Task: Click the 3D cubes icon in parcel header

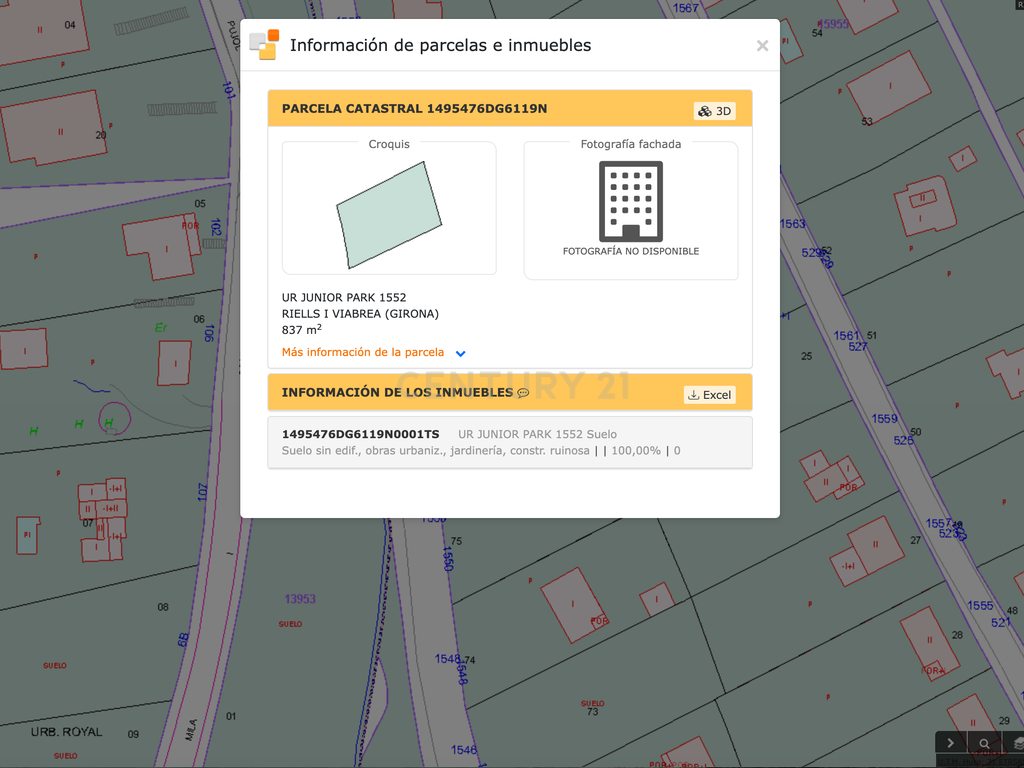Action: pyautogui.click(x=705, y=111)
